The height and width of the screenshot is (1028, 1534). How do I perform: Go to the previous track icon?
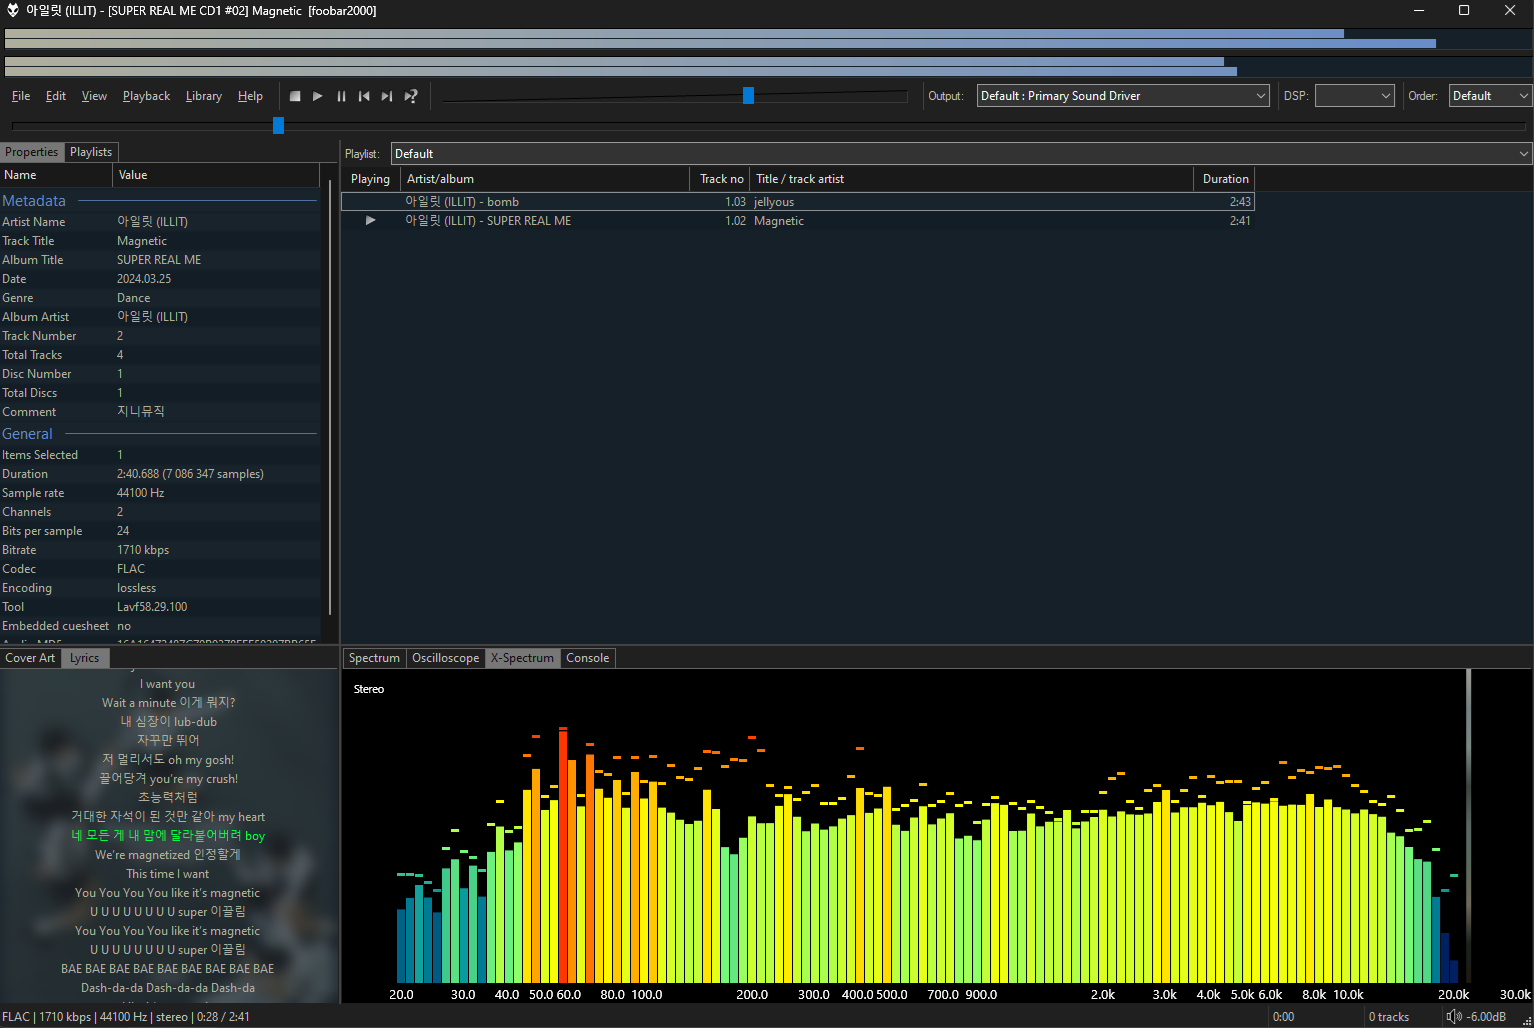pyautogui.click(x=364, y=96)
